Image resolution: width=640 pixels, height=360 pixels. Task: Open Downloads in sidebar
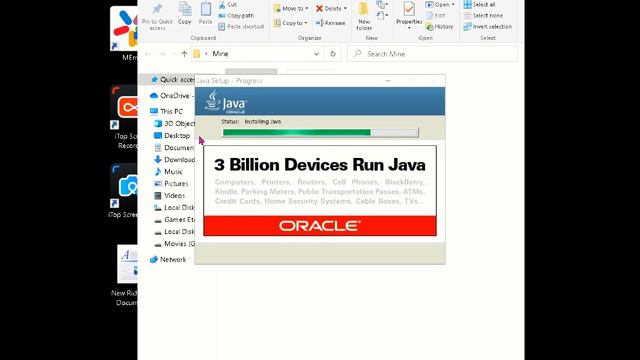[x=174, y=160]
